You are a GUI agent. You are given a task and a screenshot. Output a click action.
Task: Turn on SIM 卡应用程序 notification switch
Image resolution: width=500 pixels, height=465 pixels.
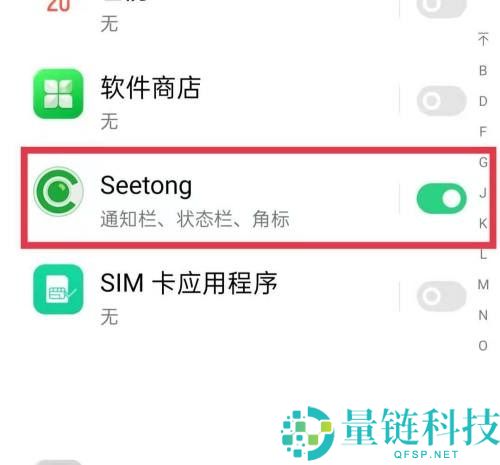(x=441, y=296)
